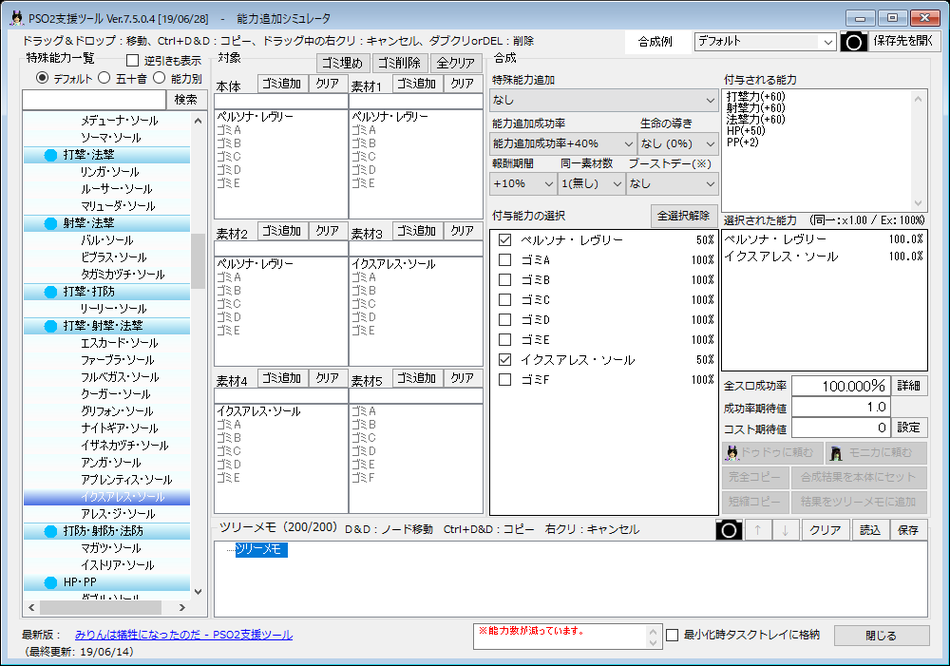Toggle 最小化時タスクトレイに格納 checkbox
The height and width of the screenshot is (666, 950).
pos(672,635)
